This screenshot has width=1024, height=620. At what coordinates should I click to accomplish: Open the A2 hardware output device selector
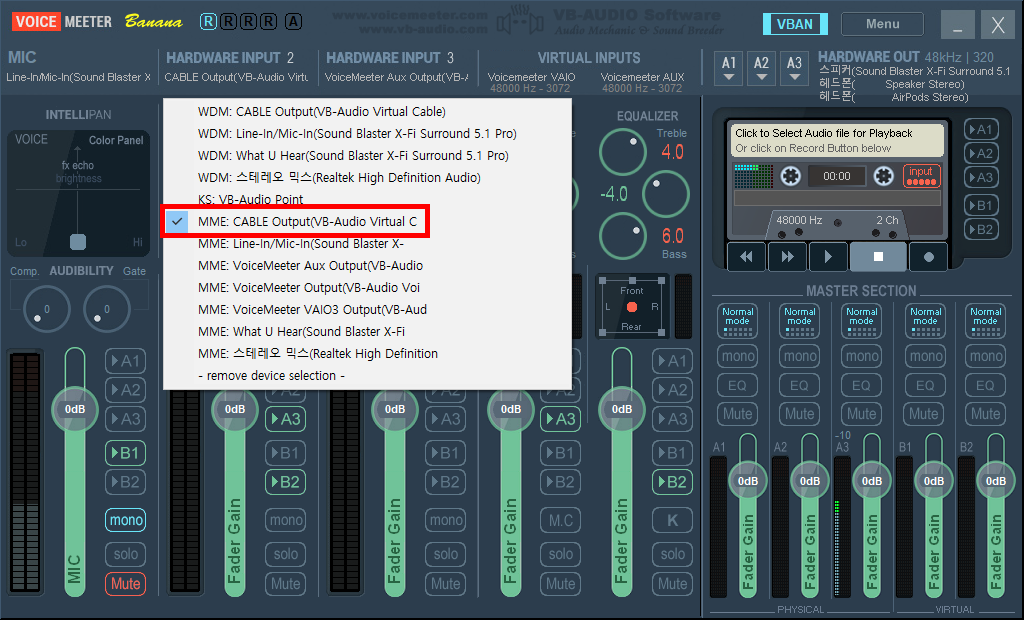761,68
